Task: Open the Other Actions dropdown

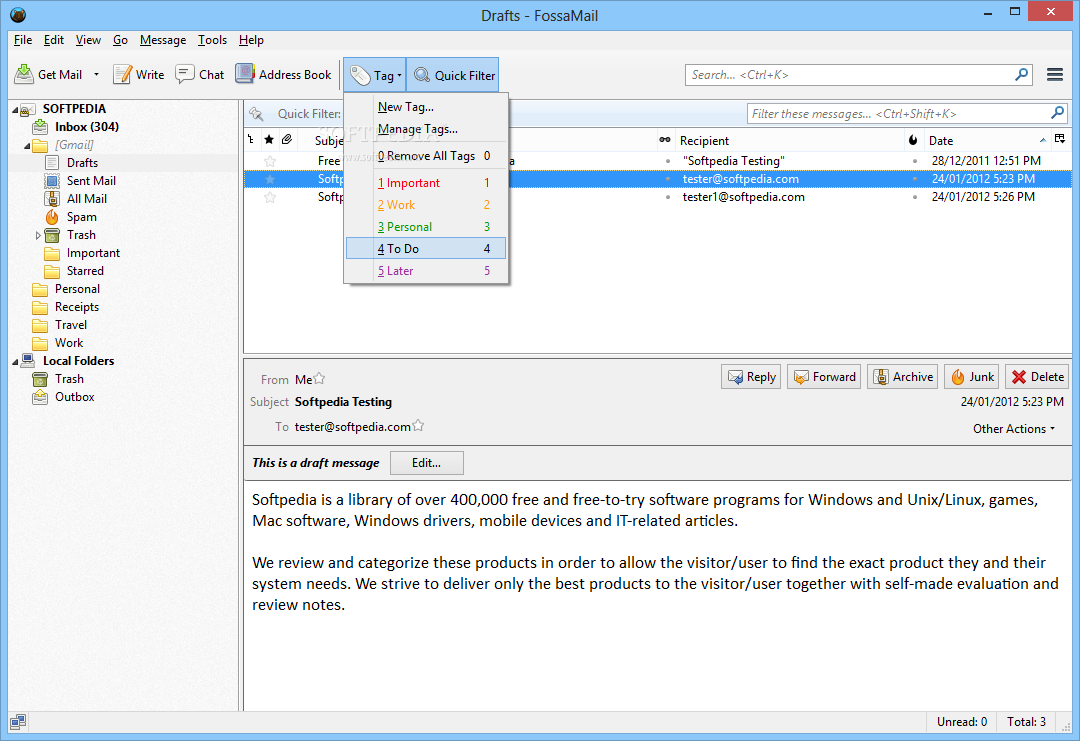Action: click(1014, 428)
